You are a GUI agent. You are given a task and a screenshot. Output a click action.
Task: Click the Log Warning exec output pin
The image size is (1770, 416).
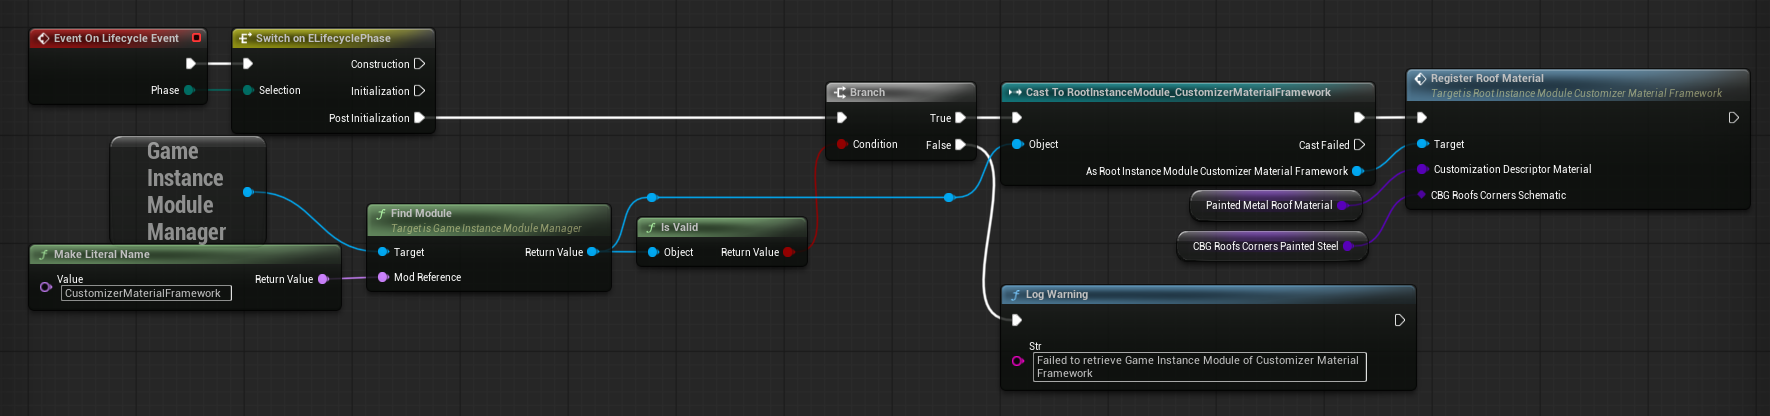click(x=1400, y=320)
